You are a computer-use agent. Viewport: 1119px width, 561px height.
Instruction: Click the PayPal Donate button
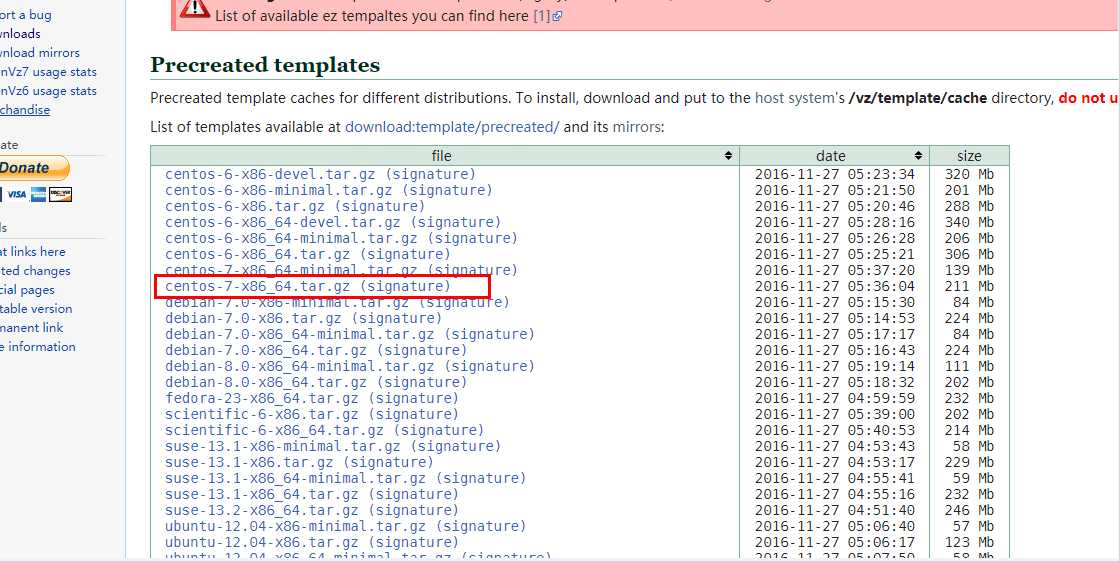(x=32, y=168)
